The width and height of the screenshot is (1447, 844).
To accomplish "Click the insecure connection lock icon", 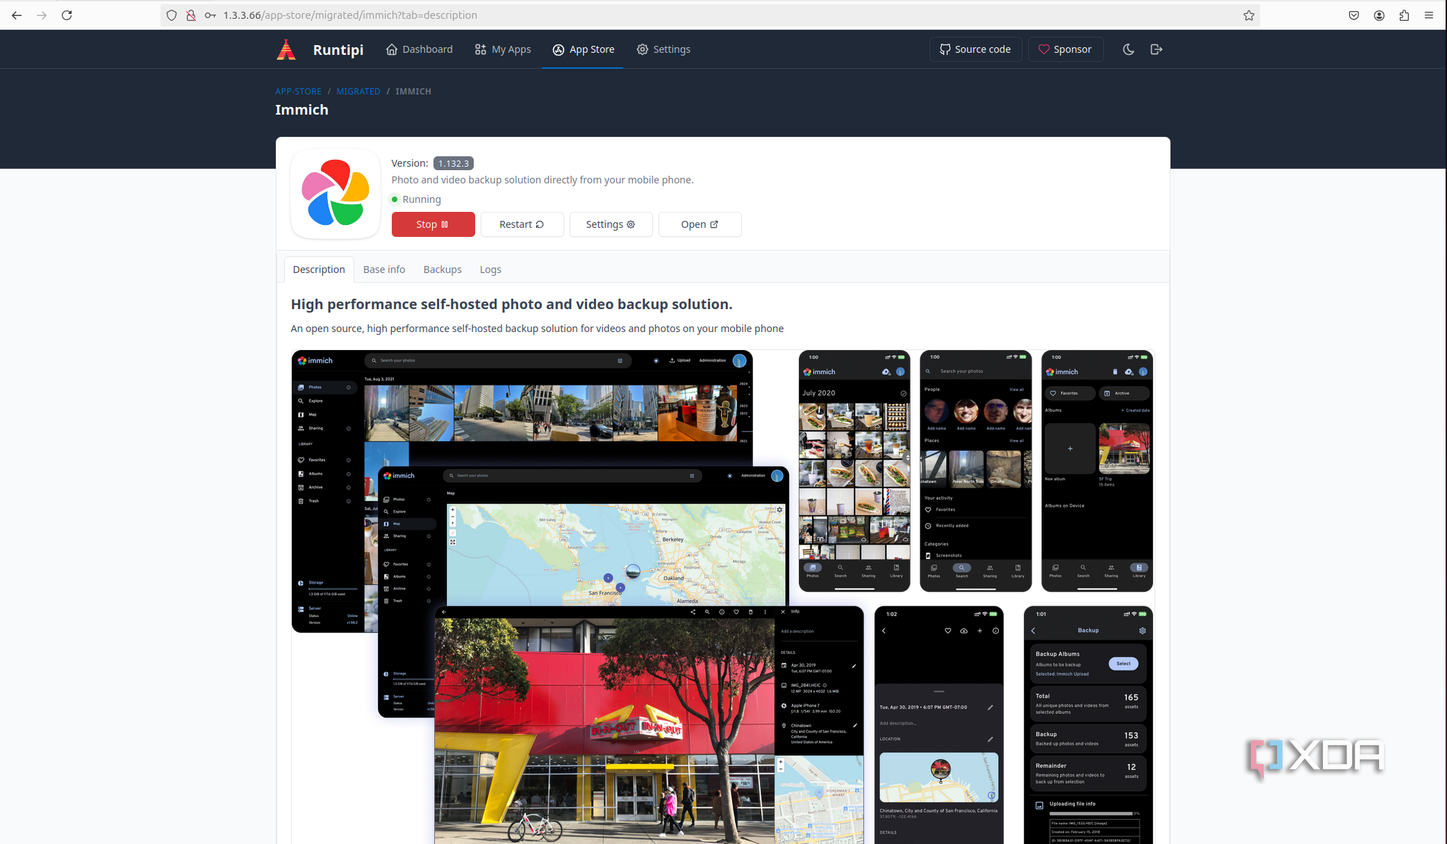I will click(191, 15).
